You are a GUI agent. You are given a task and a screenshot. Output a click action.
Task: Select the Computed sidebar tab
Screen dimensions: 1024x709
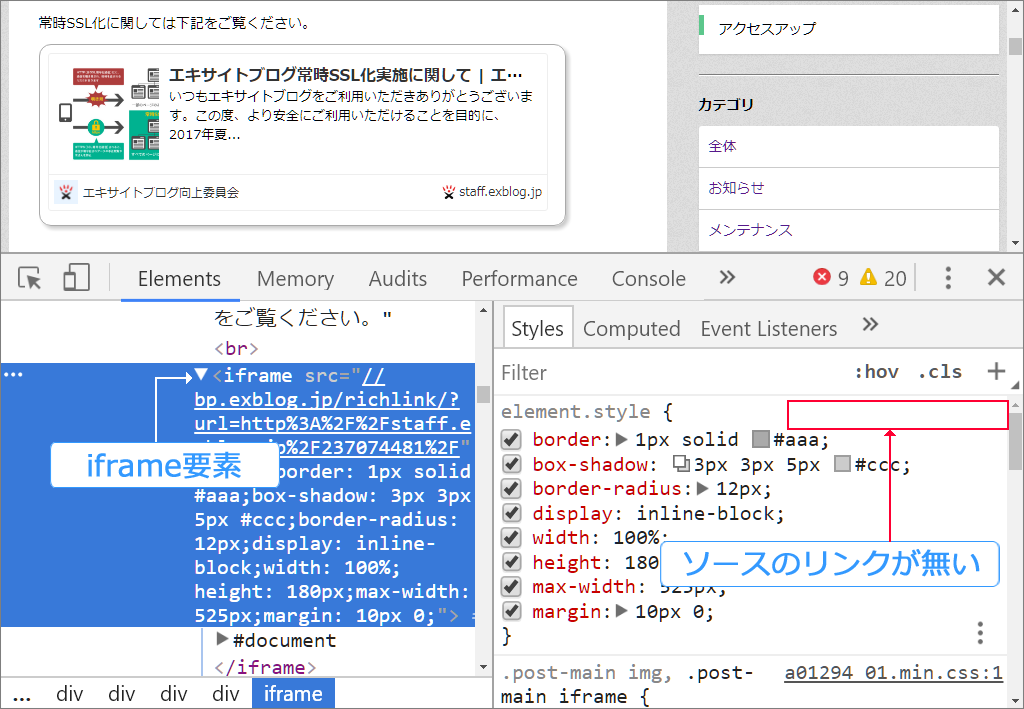[x=632, y=328]
